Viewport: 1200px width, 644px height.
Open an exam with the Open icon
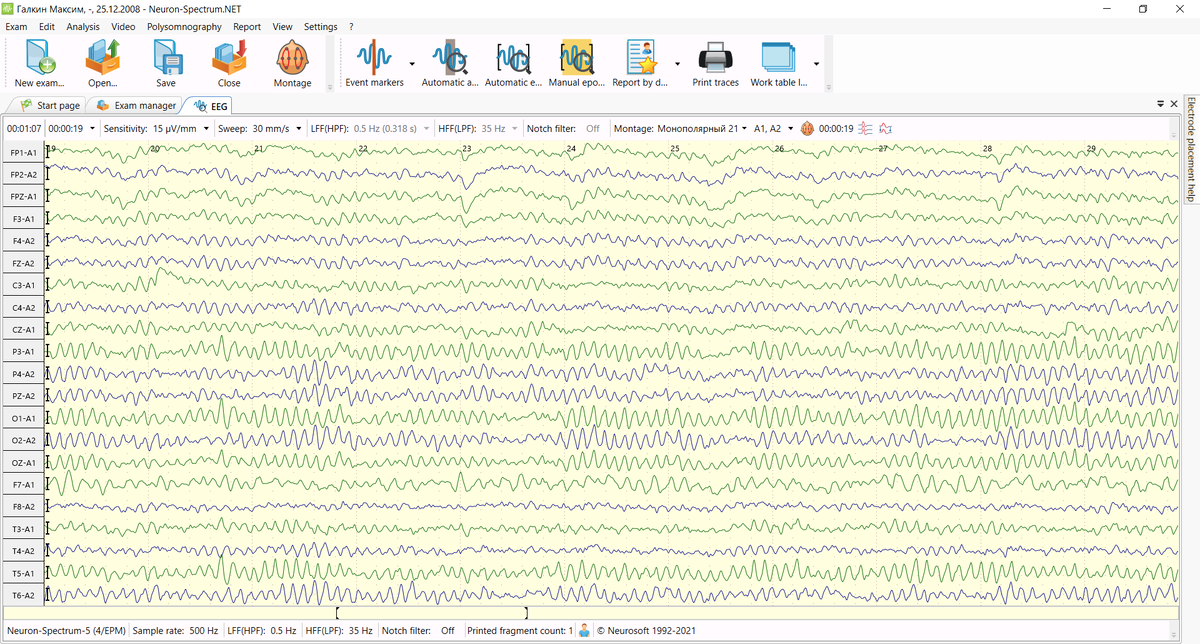pyautogui.click(x=102, y=57)
